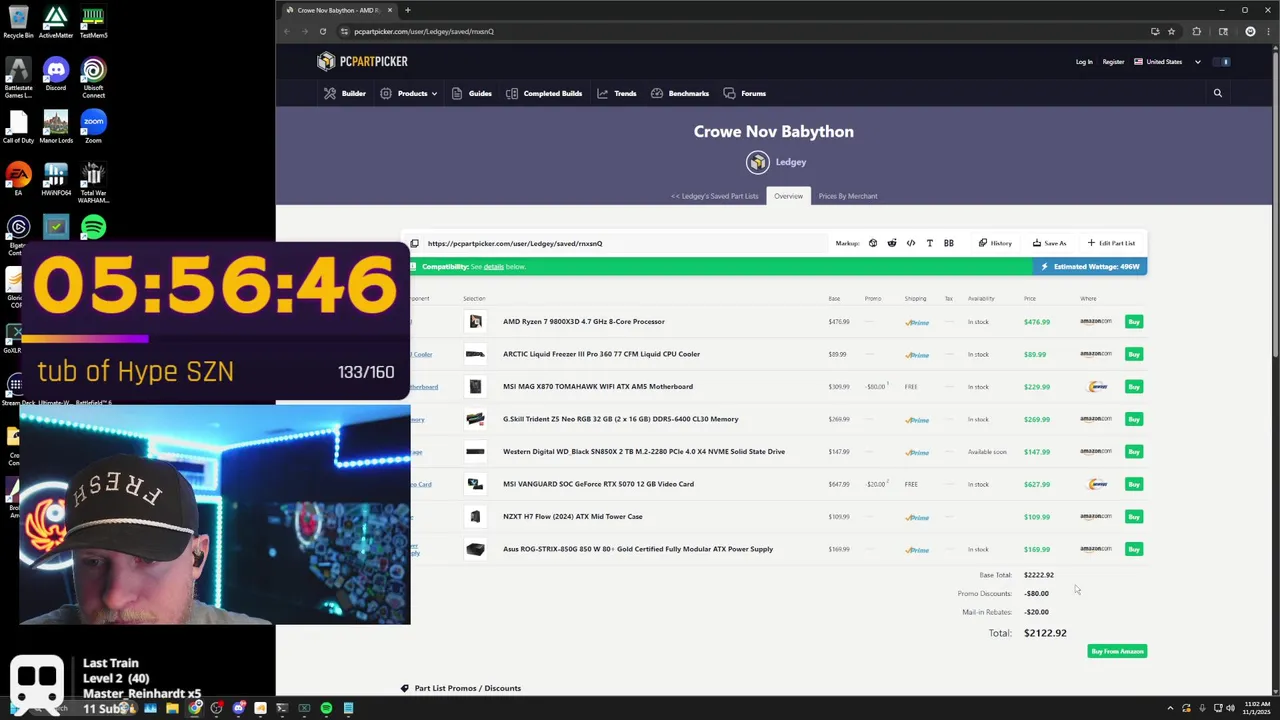Screen dimensions: 1280x720
Task: Open Benchmarks nav item
Action: point(680,93)
